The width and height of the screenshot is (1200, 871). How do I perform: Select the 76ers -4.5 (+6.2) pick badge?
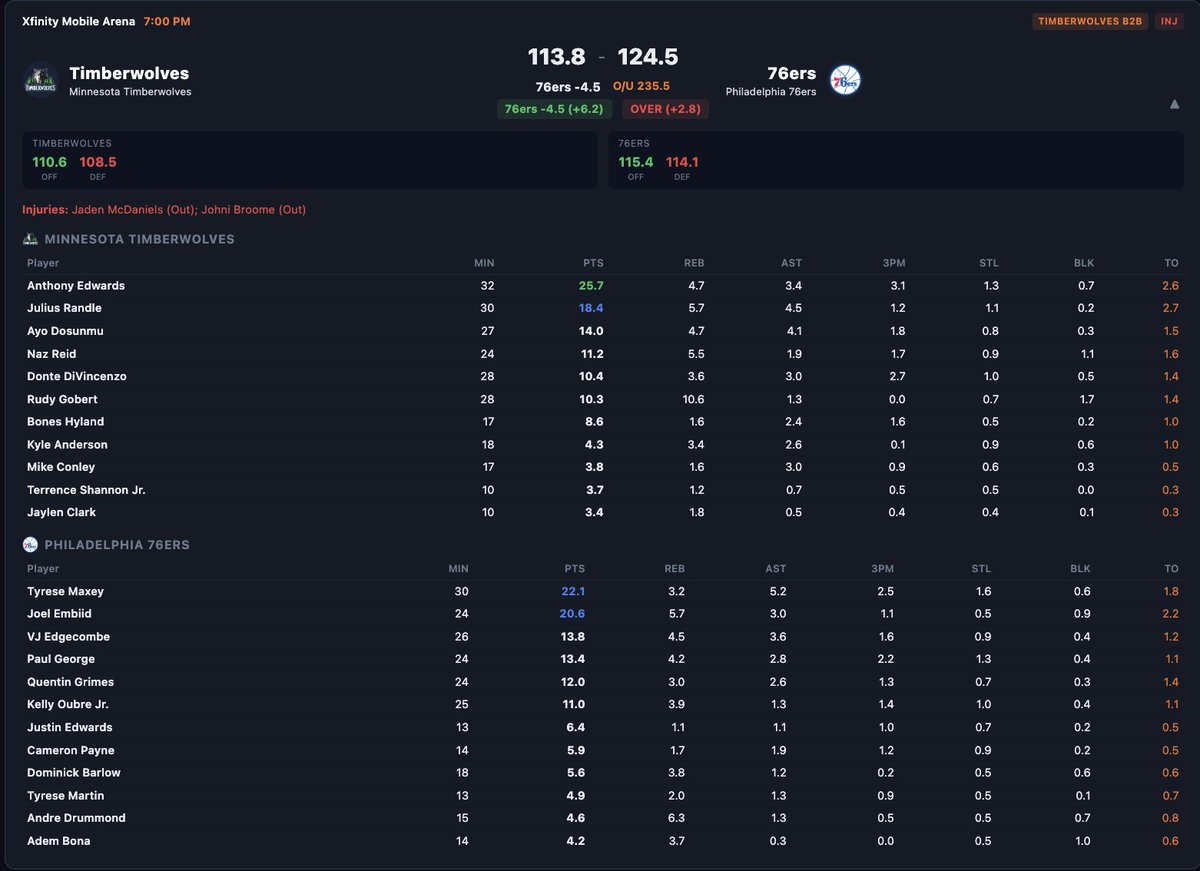pos(553,109)
